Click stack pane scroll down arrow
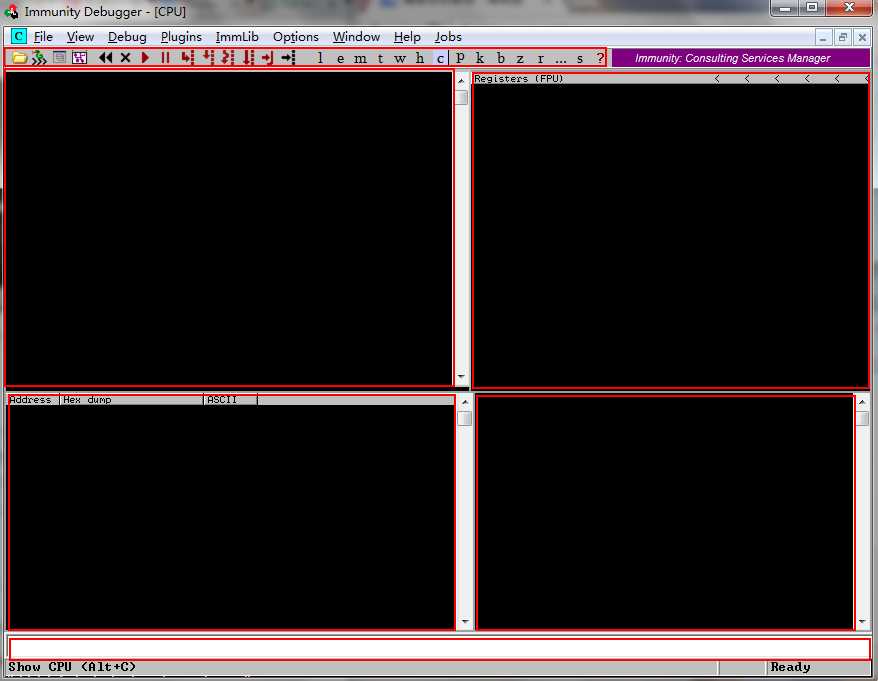878x681 pixels. [x=862, y=621]
